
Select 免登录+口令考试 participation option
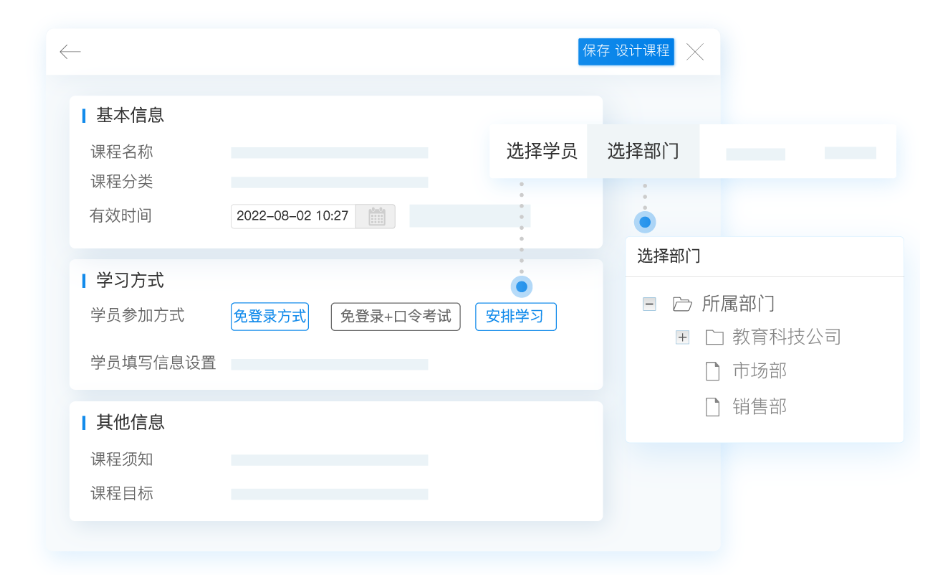tap(395, 316)
